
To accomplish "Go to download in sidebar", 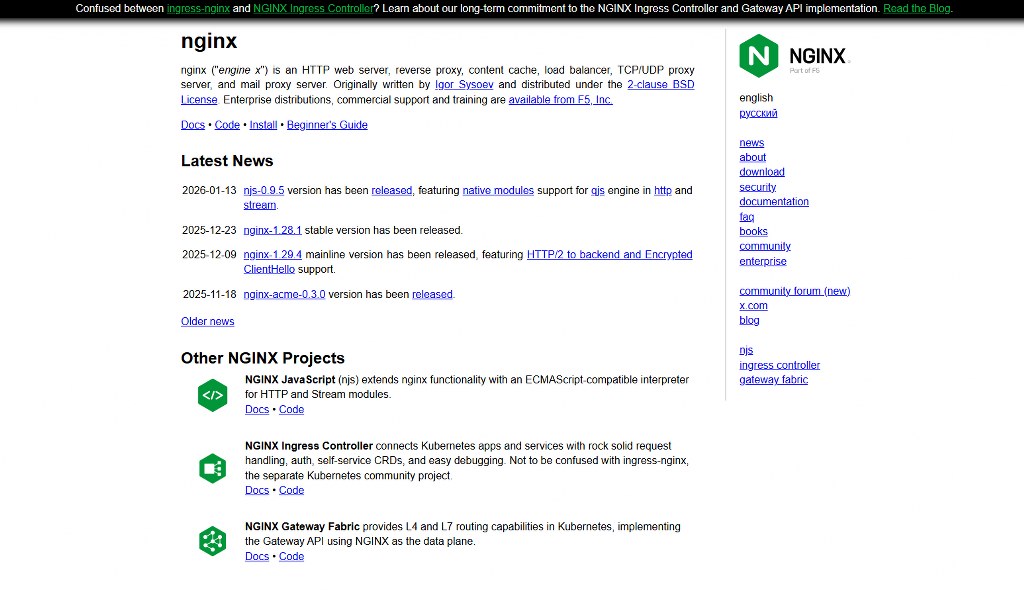I will point(762,172).
